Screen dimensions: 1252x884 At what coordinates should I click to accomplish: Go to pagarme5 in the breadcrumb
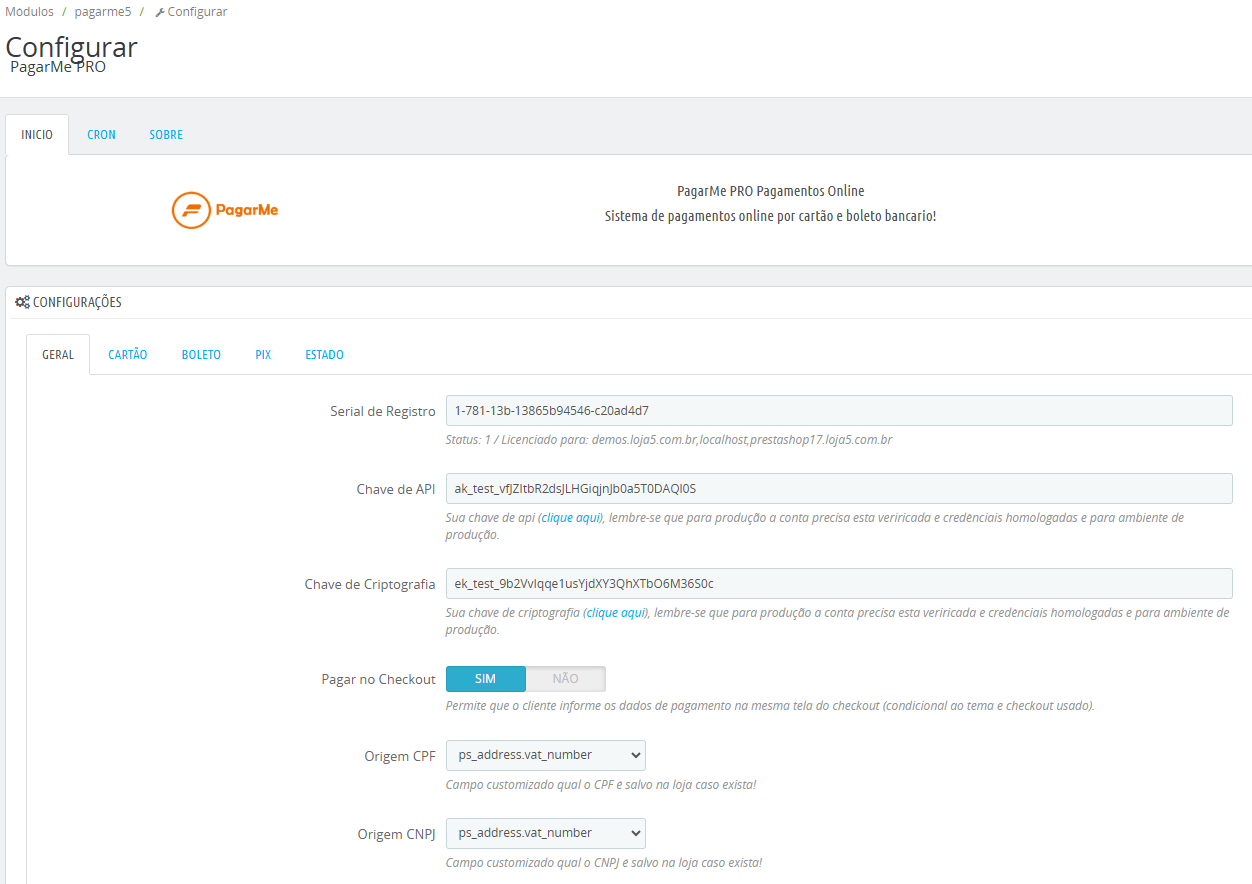[x=103, y=12]
